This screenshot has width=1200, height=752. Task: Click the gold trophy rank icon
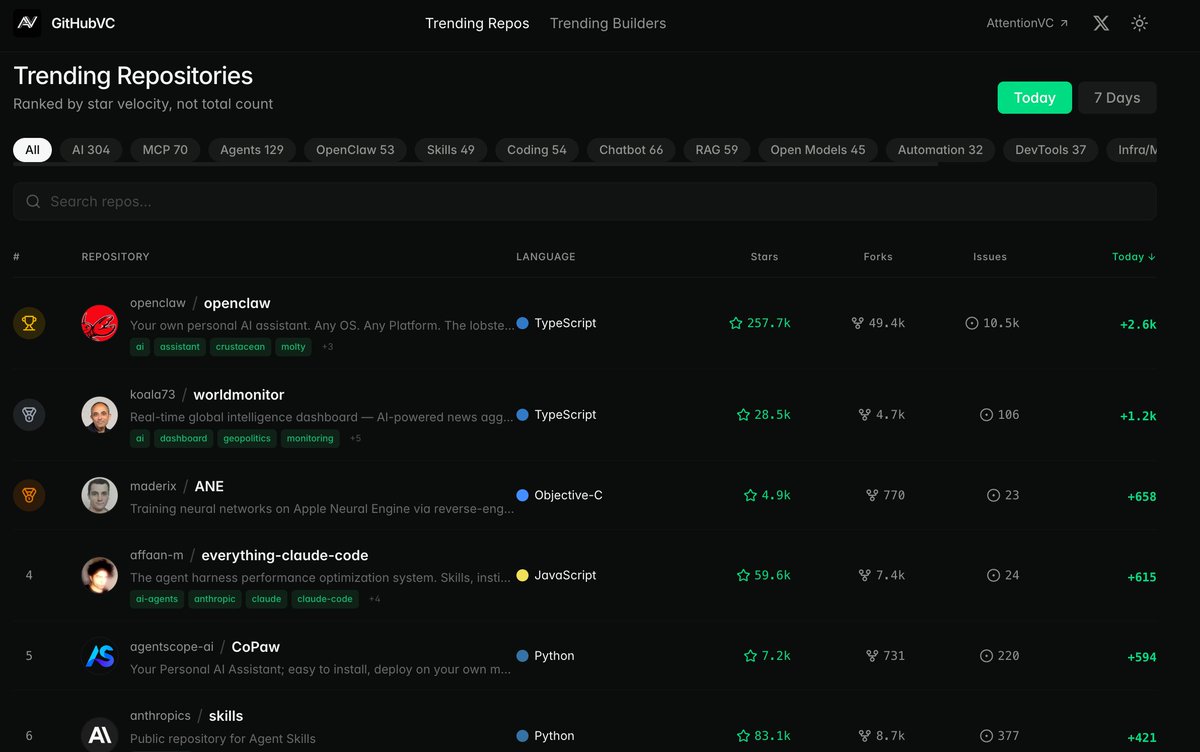click(x=29, y=323)
